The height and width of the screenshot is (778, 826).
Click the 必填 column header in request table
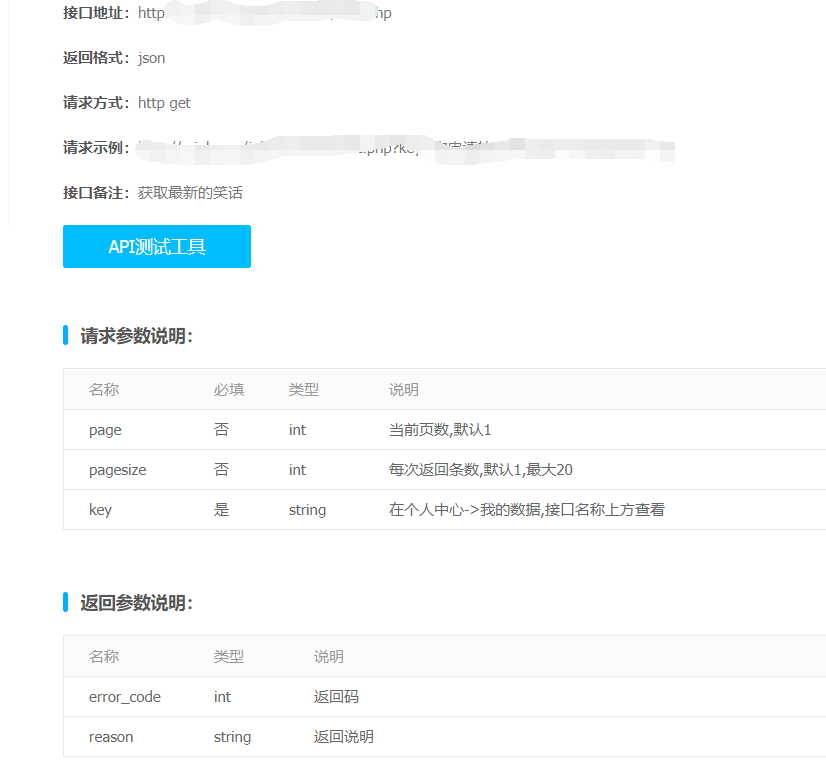[x=229, y=390]
